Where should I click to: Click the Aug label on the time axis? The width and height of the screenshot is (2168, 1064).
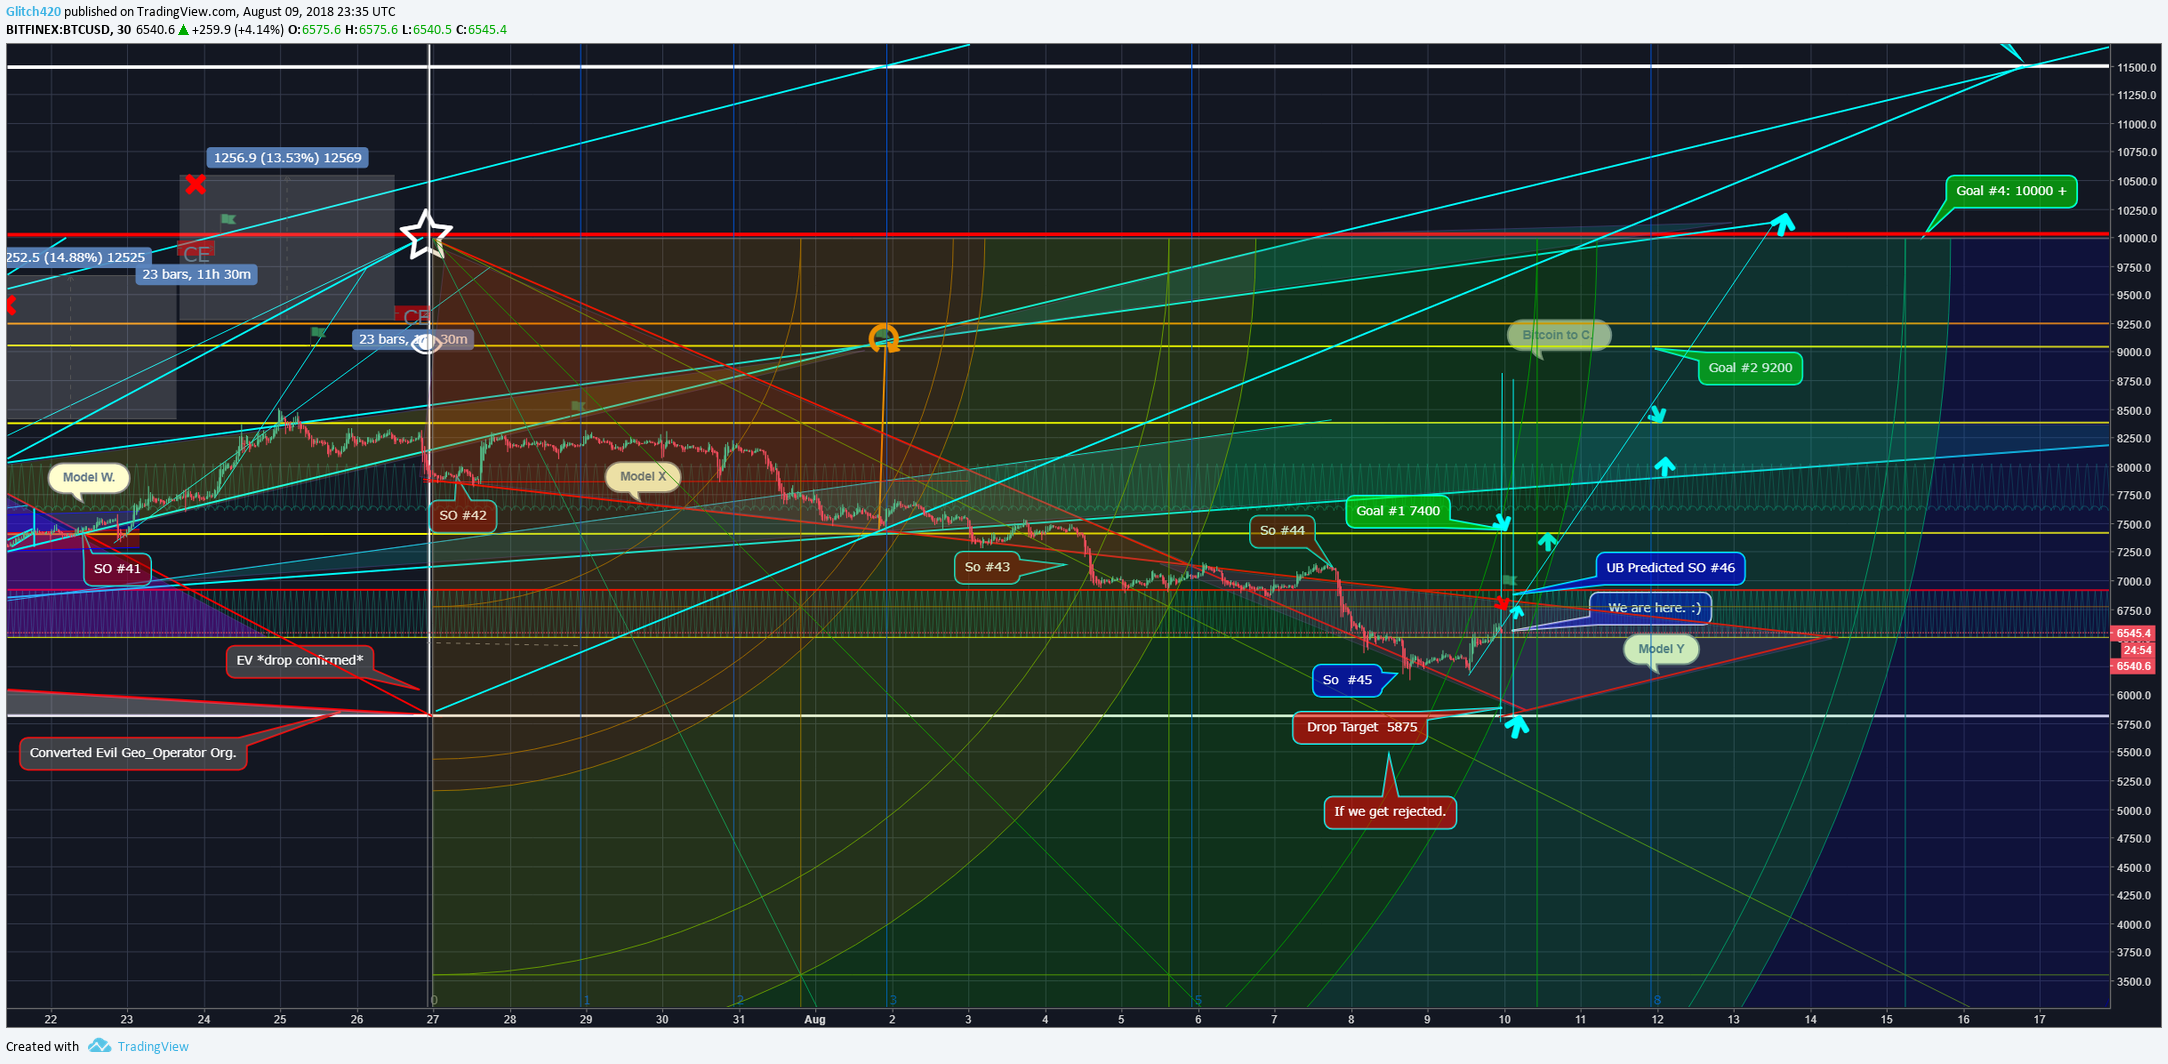815,1020
